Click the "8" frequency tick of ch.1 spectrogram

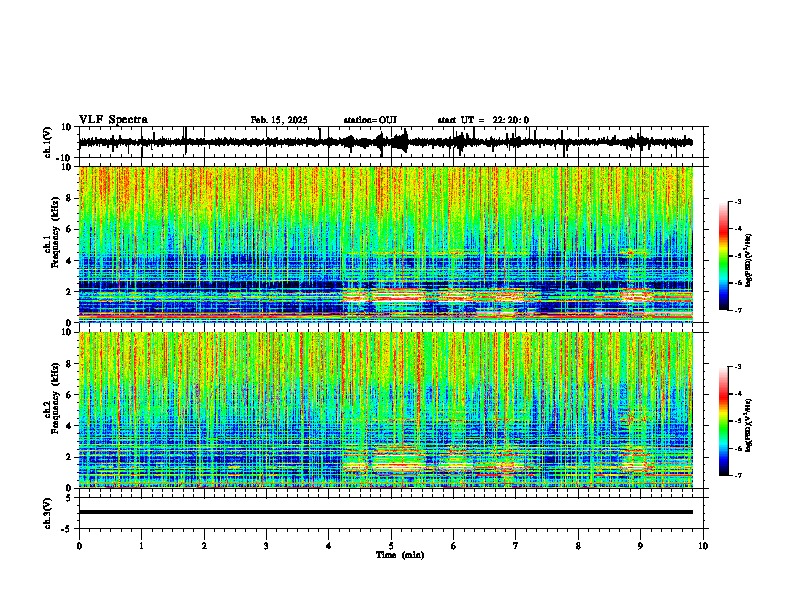(70, 198)
